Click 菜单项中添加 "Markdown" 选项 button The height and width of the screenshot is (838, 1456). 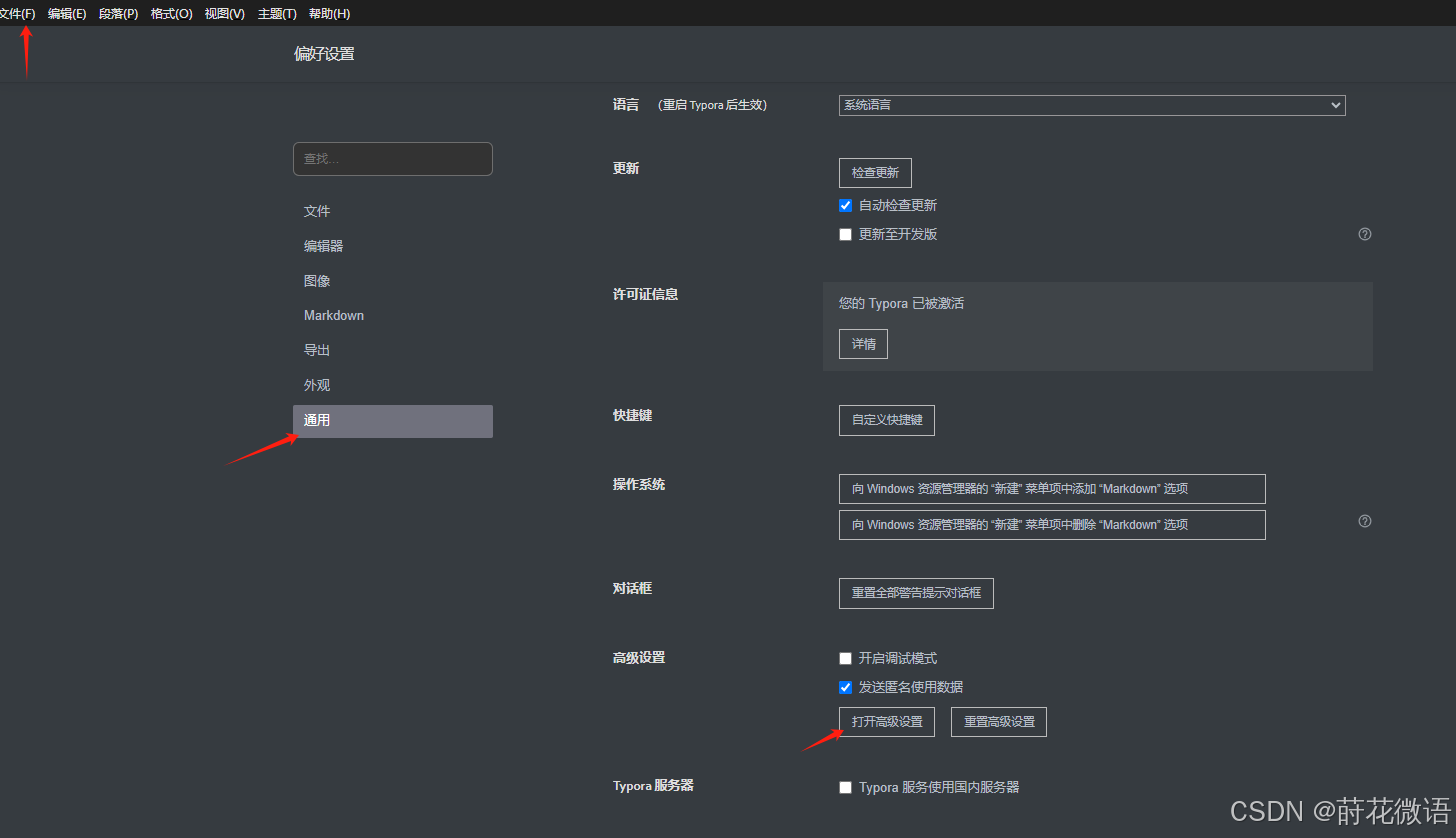[x=1052, y=489]
